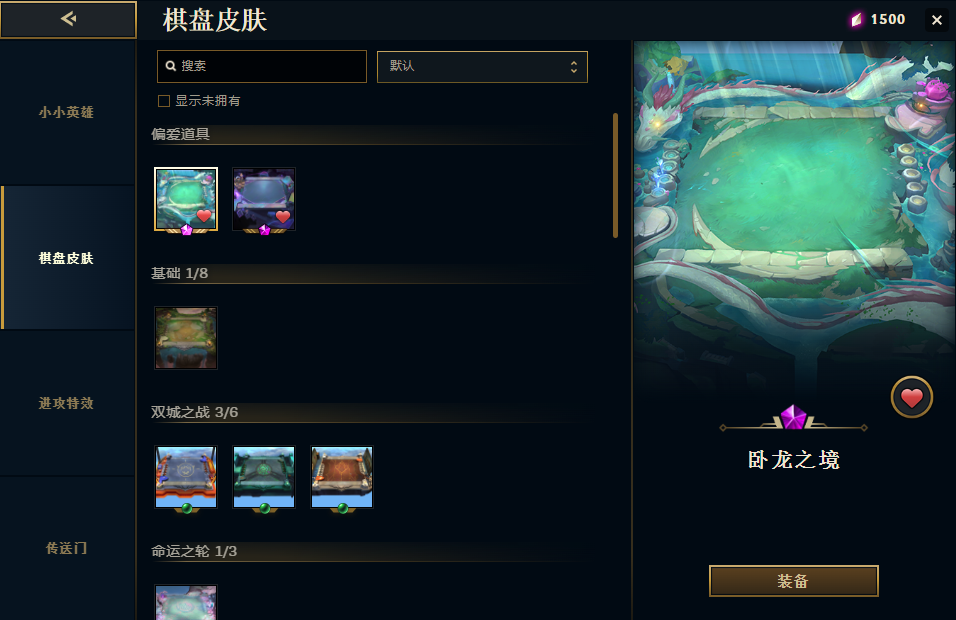Click the dropdown up-down arrows
The height and width of the screenshot is (620, 956).
click(x=574, y=66)
